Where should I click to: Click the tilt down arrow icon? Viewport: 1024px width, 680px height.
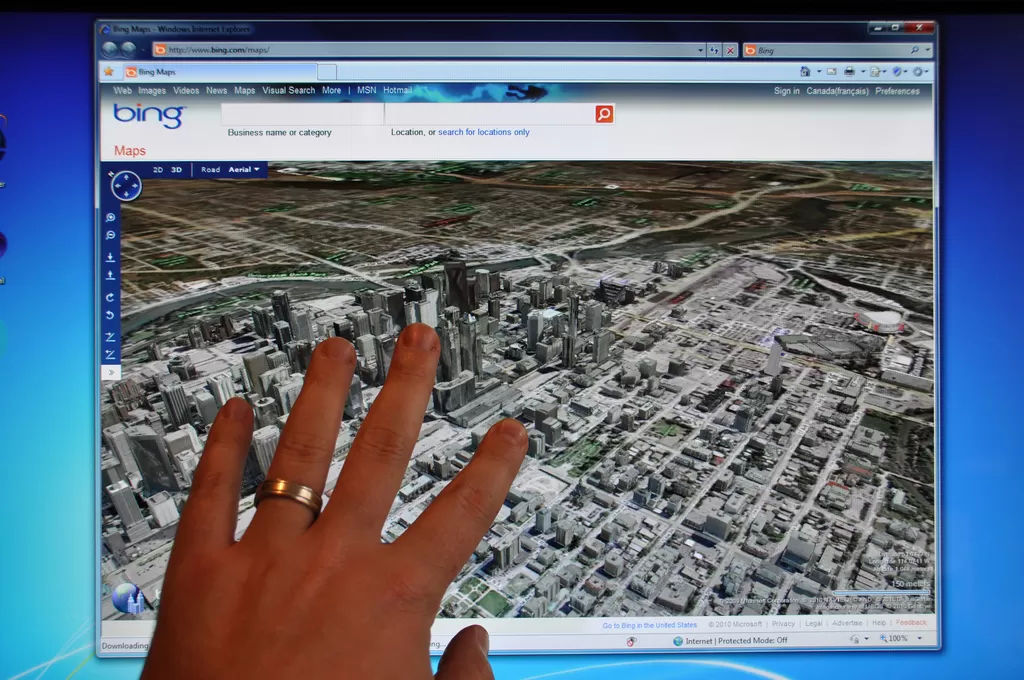[x=110, y=257]
